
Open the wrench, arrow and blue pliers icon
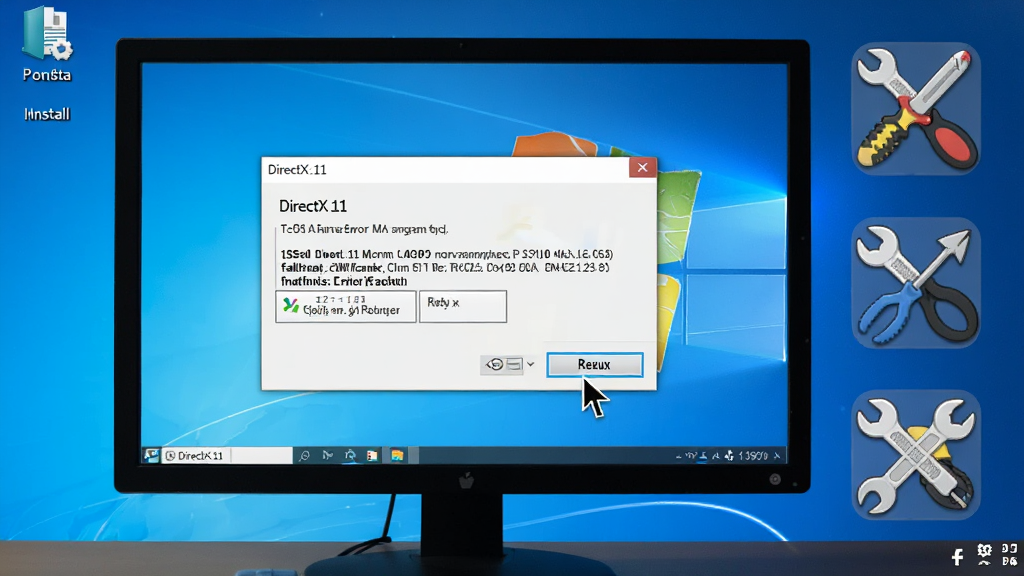tap(916, 283)
